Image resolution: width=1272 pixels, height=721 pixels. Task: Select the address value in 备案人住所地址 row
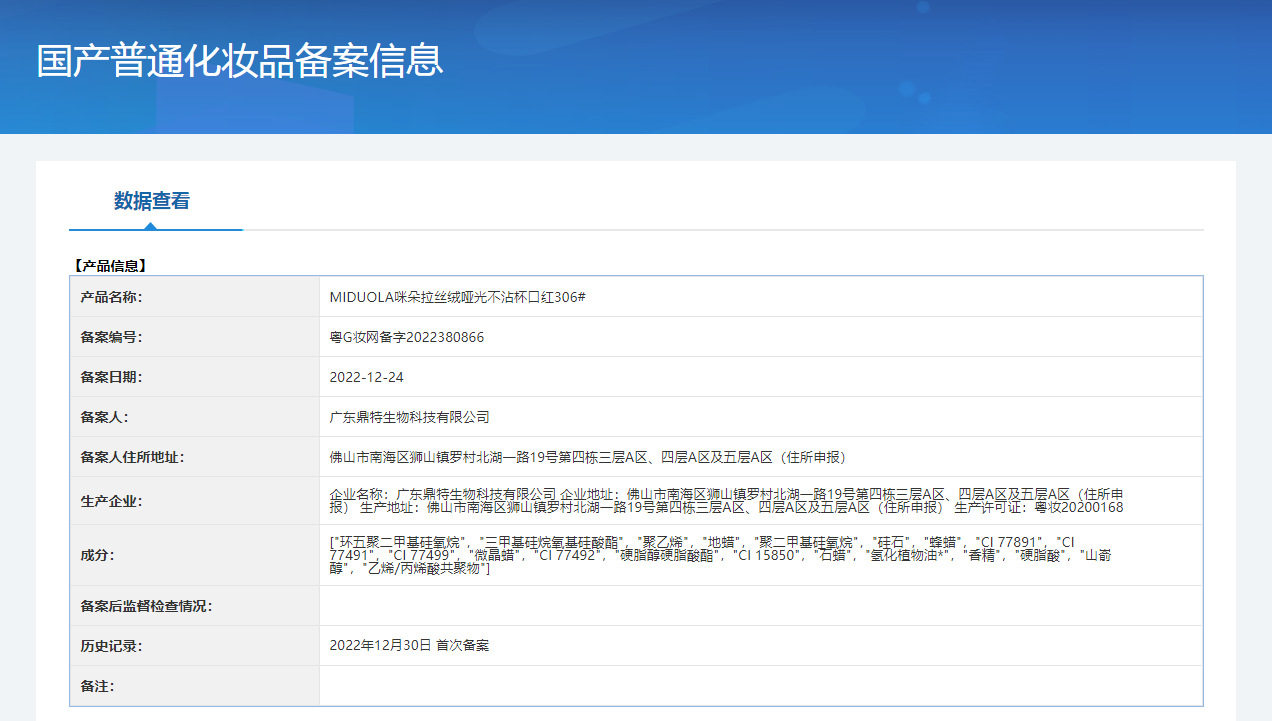[588, 457]
